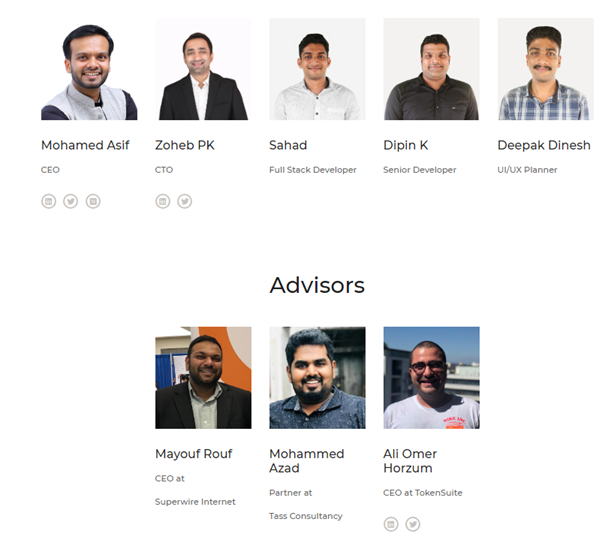
Task: Open Mohamed Asif's Twitter icon
Action: (x=71, y=201)
